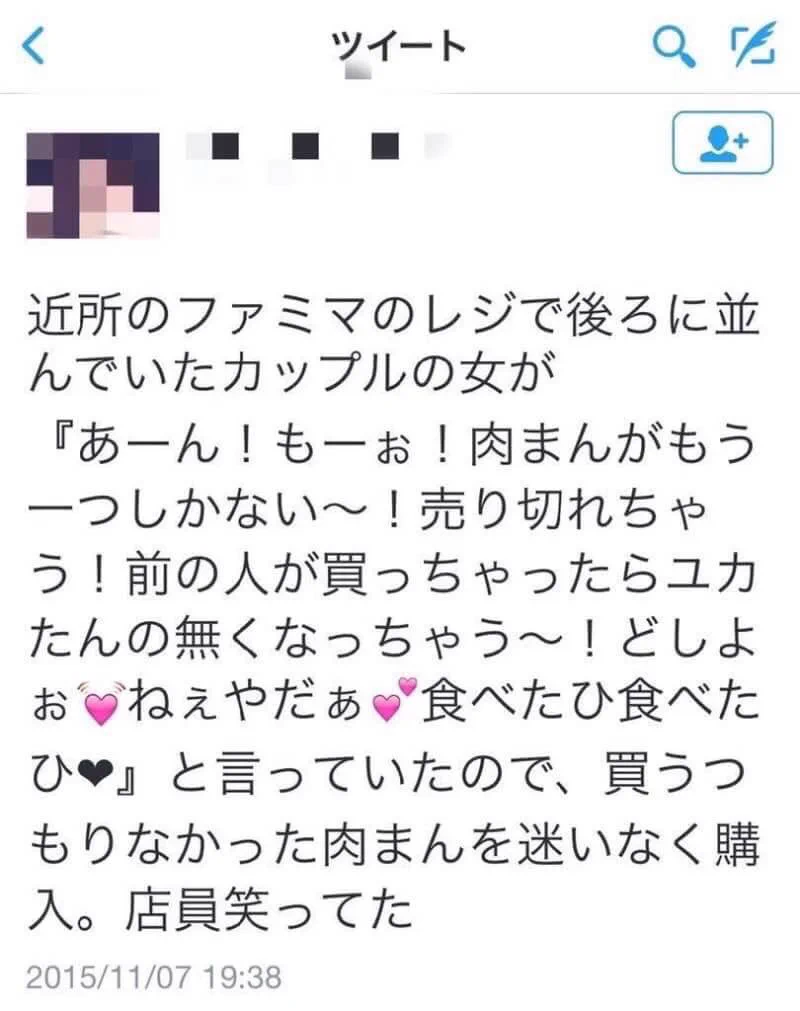Tap the blurred display name beside avatar
Screen dimensions: 800x1011
pos(319,146)
